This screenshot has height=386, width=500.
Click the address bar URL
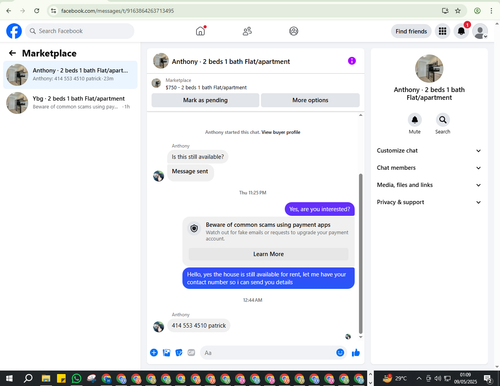tap(117, 11)
